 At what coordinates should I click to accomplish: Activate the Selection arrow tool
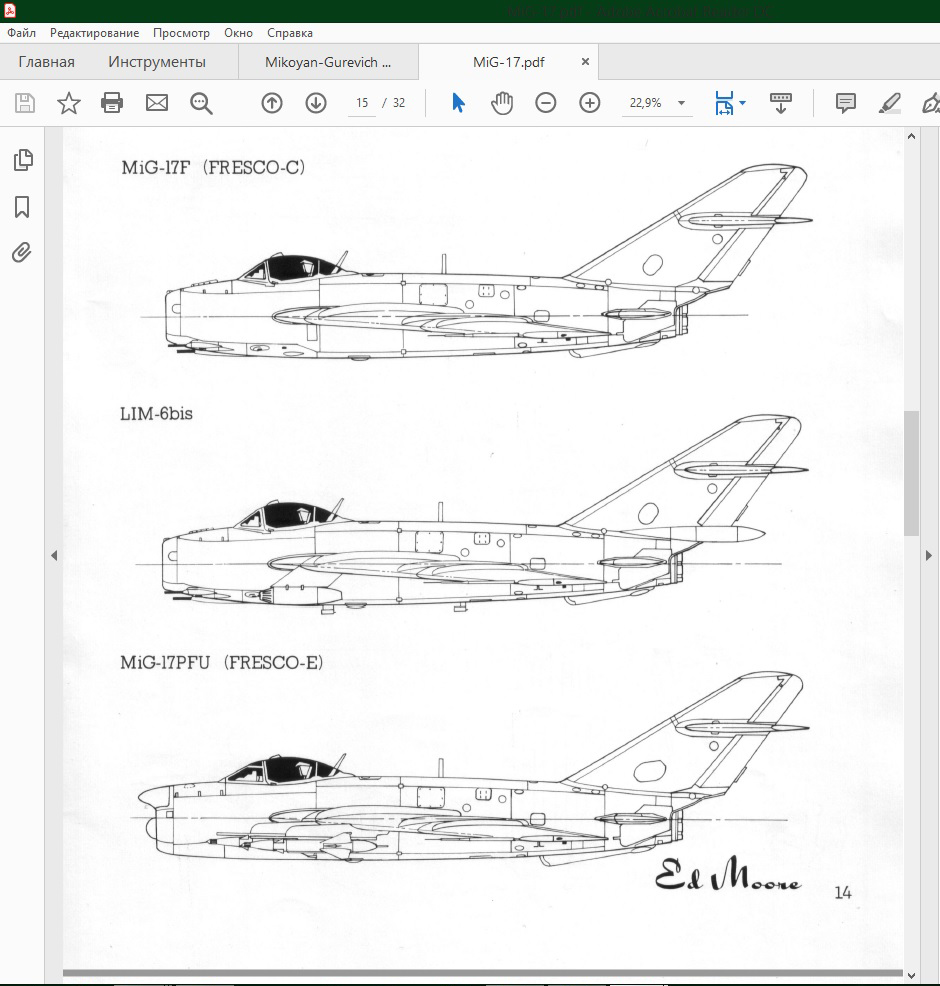pos(458,103)
